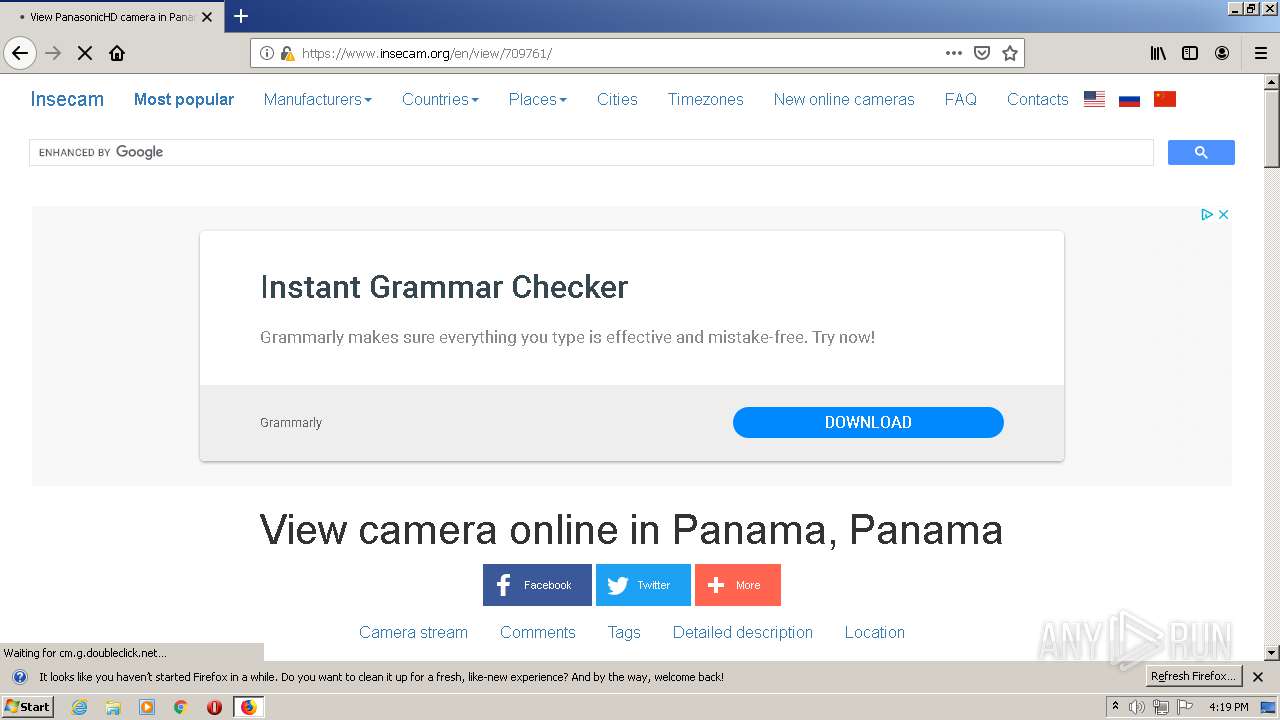Screen dimensions: 1280x720
Task: Go back with the browser back arrow
Action: (20, 53)
